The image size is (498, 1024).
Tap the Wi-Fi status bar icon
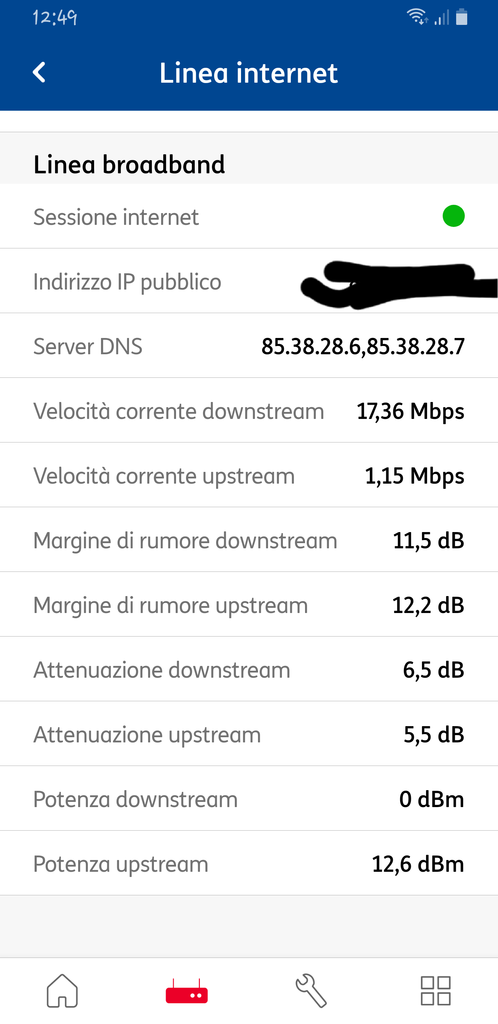pos(417,18)
